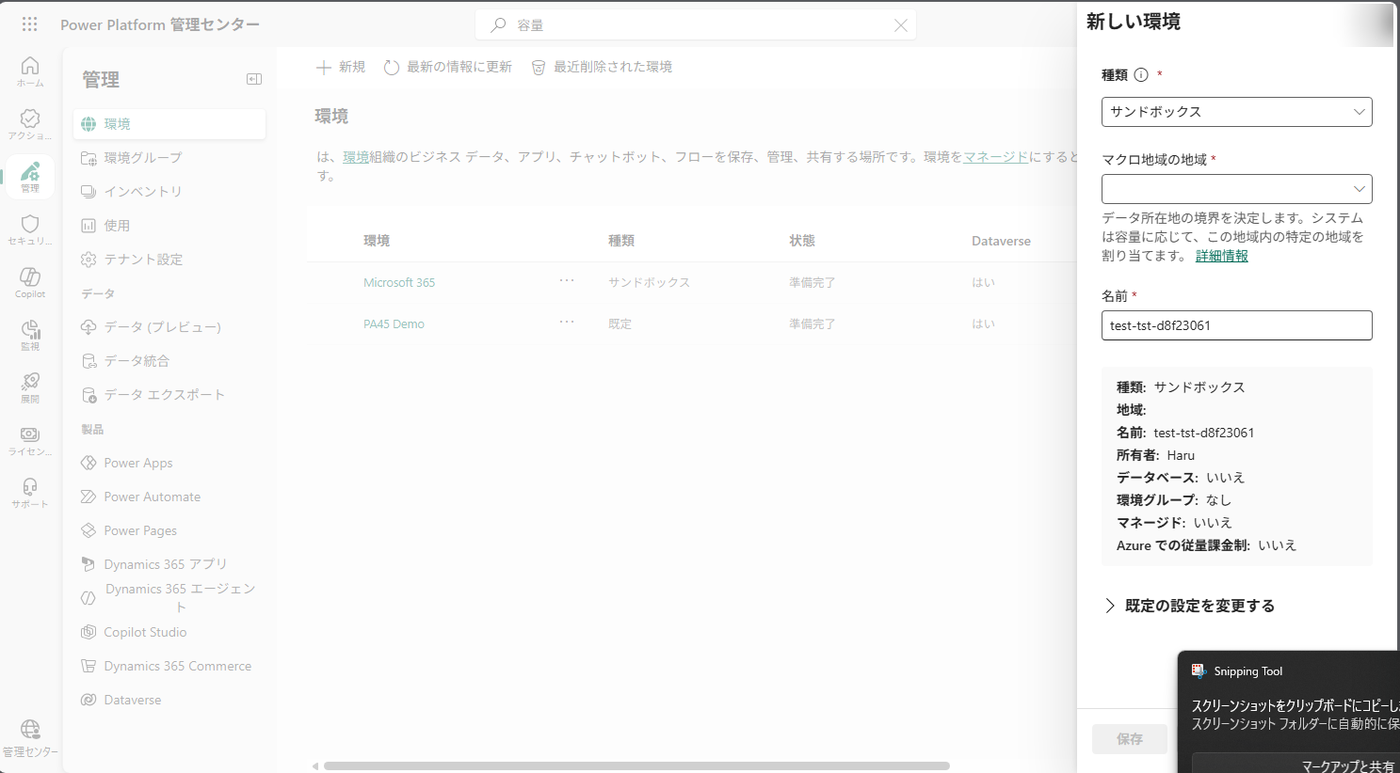This screenshot has height=773, width=1400.
Task: Open the マクロ地域の地域 dropdown
Action: coord(1236,189)
